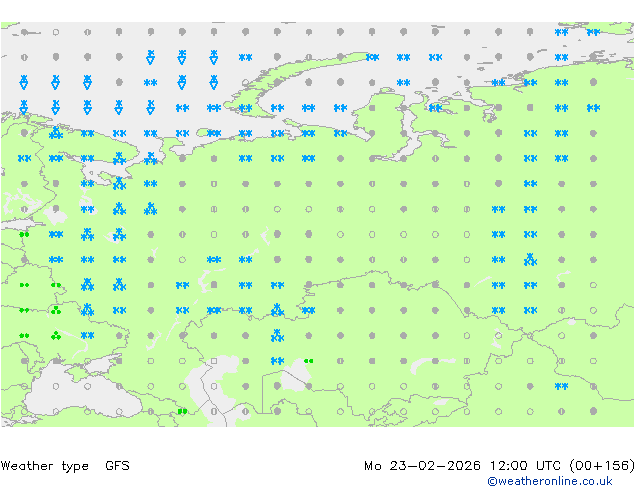Open the weatheronline.co.uk copyright link
The width and height of the screenshot is (634, 490).
point(550,481)
